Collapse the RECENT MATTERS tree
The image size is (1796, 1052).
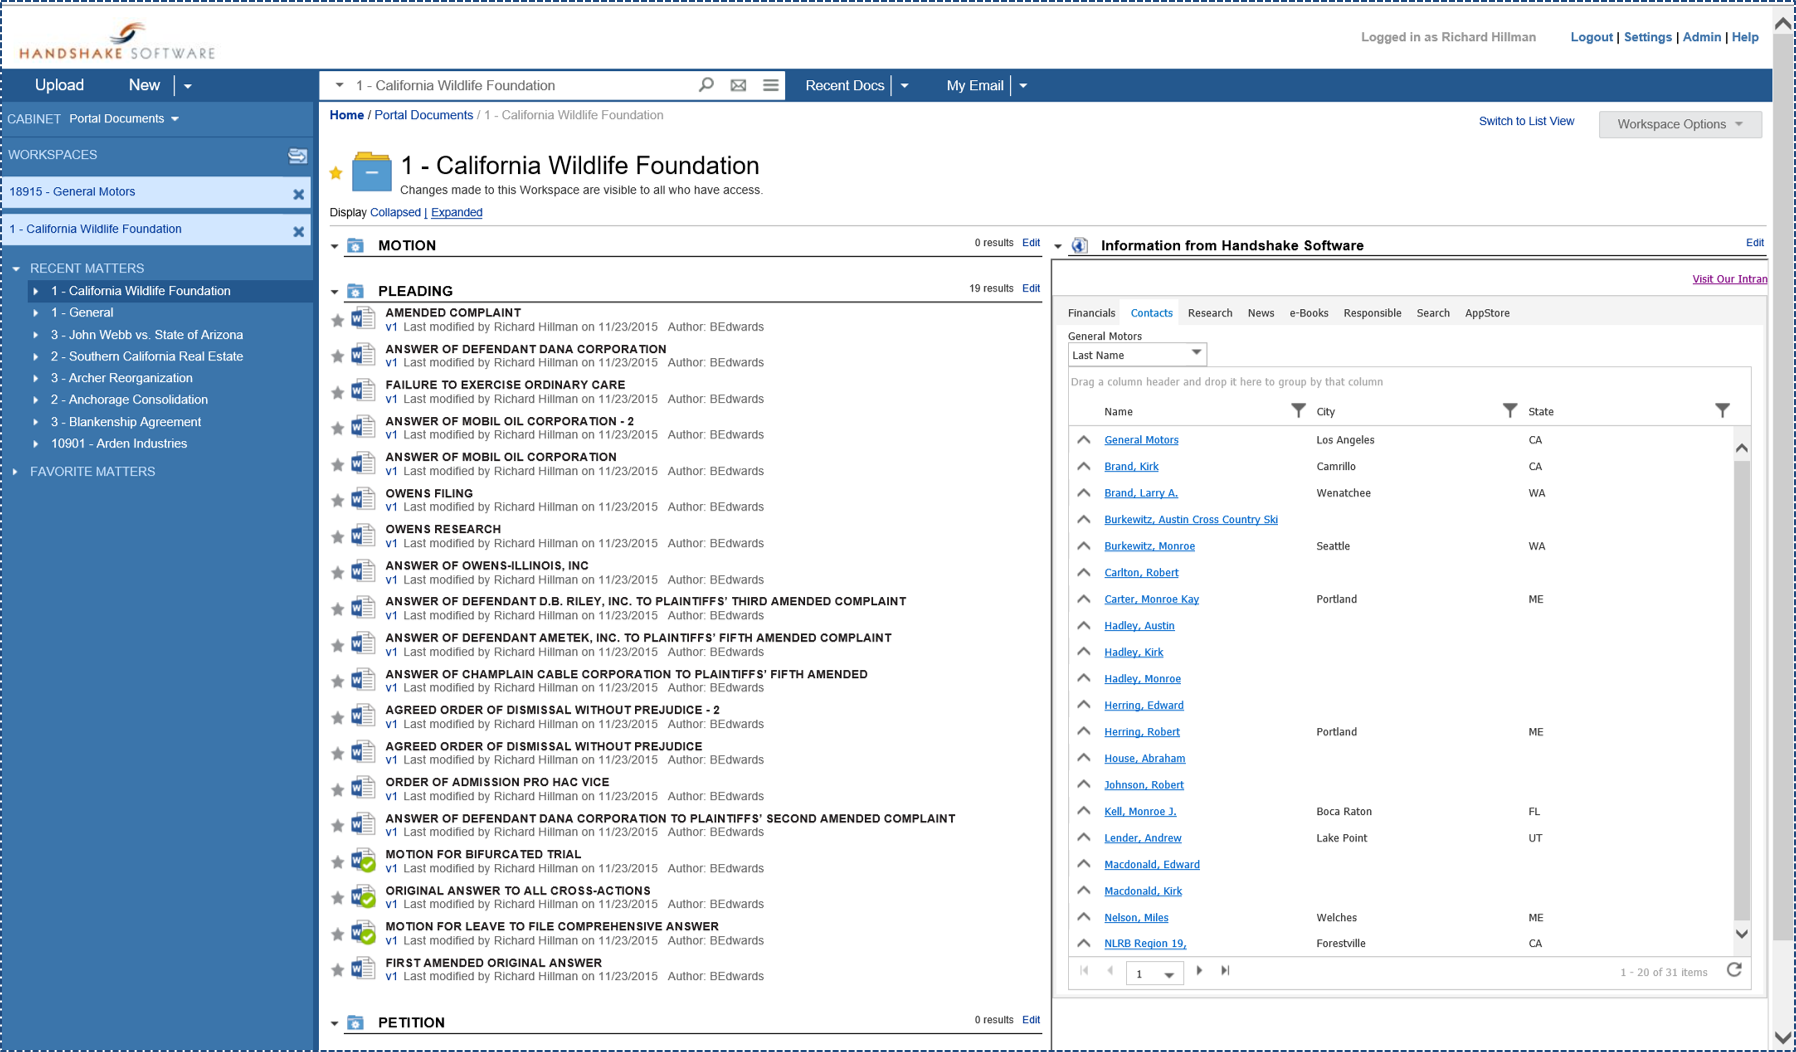(x=15, y=268)
